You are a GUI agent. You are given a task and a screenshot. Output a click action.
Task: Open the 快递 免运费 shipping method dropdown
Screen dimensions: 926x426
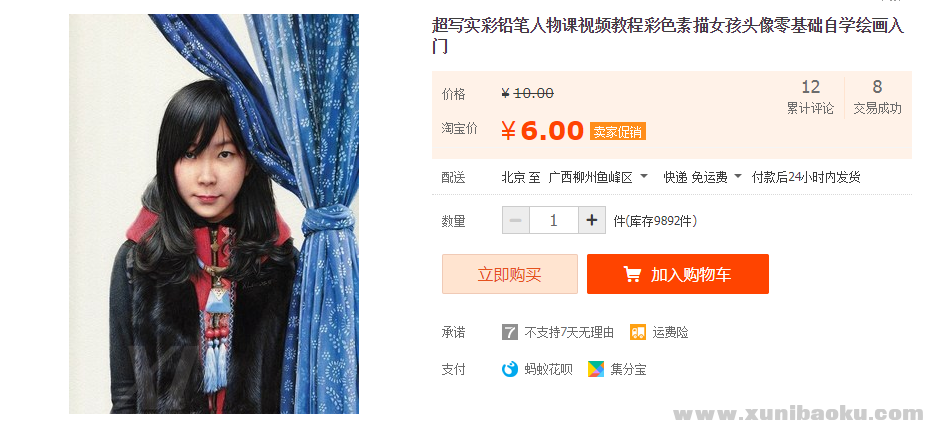coord(702,177)
